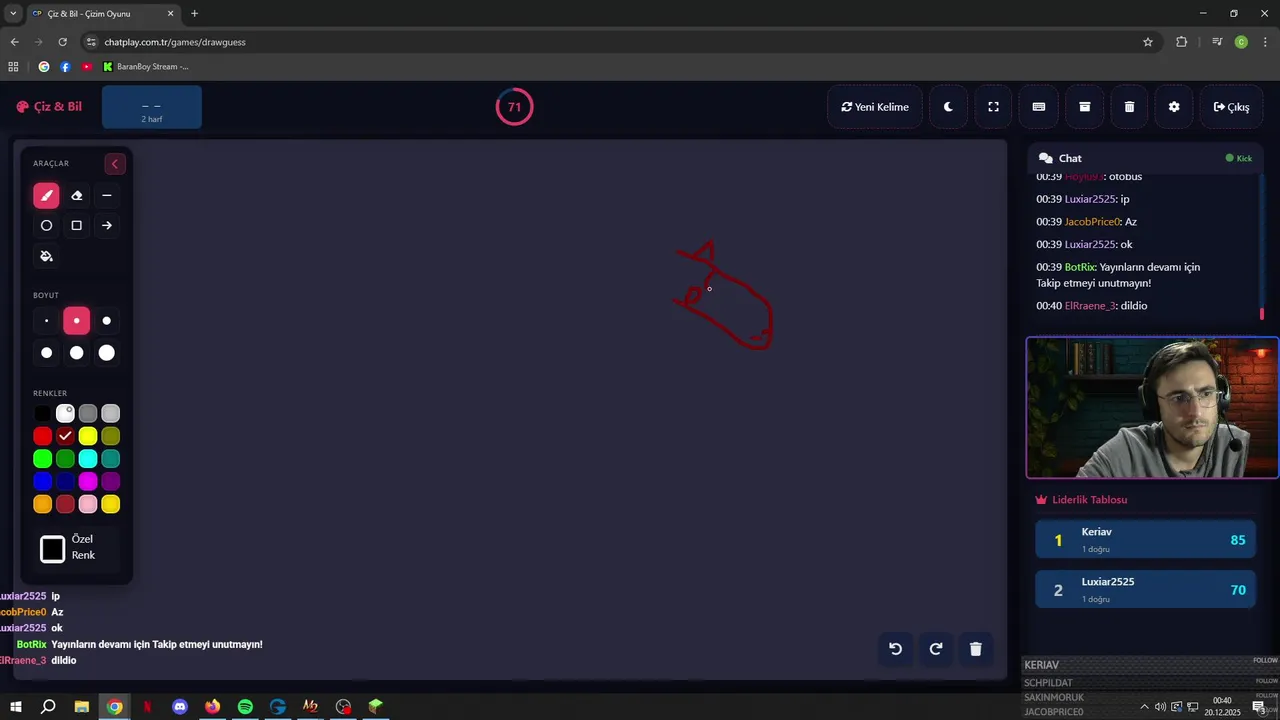Click Keriav leaderboard row
The image size is (1280, 720).
click(1146, 540)
